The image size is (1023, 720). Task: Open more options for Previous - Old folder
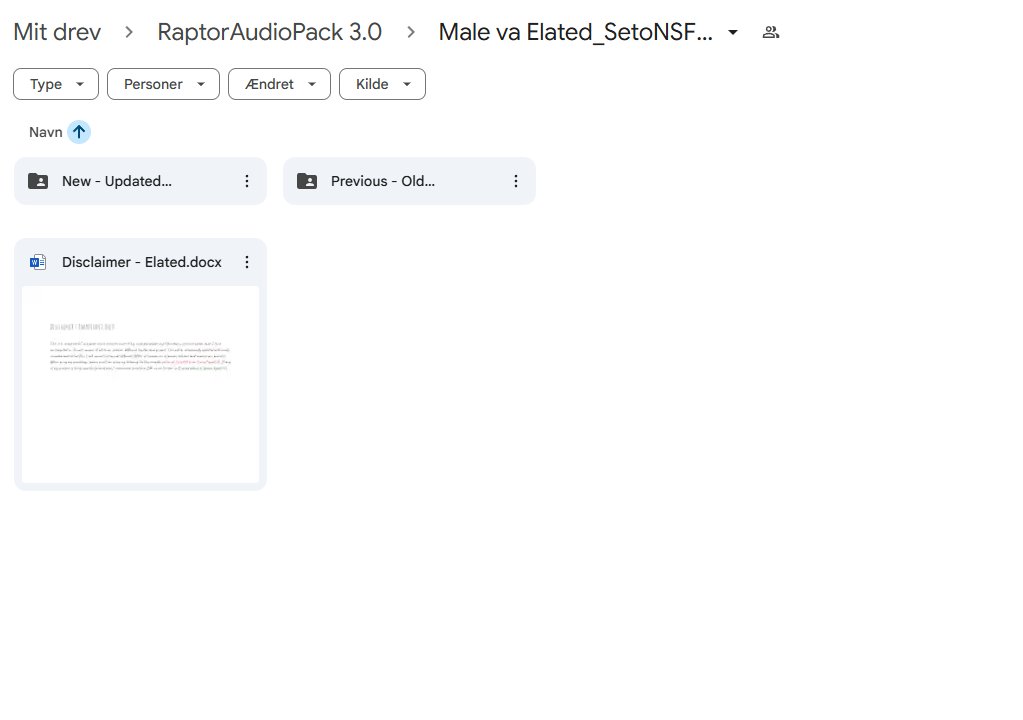tap(515, 181)
